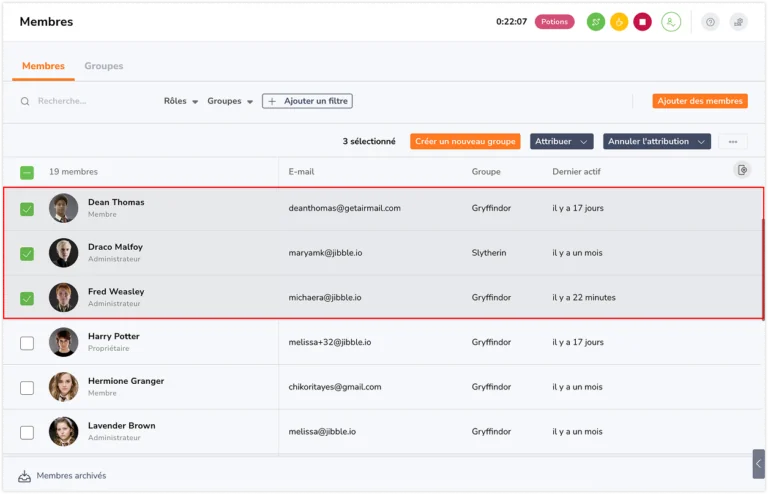This screenshot has height=494, width=768.
Task: Click the 'il y a 22 minutes' cell
Action: click(x=584, y=297)
